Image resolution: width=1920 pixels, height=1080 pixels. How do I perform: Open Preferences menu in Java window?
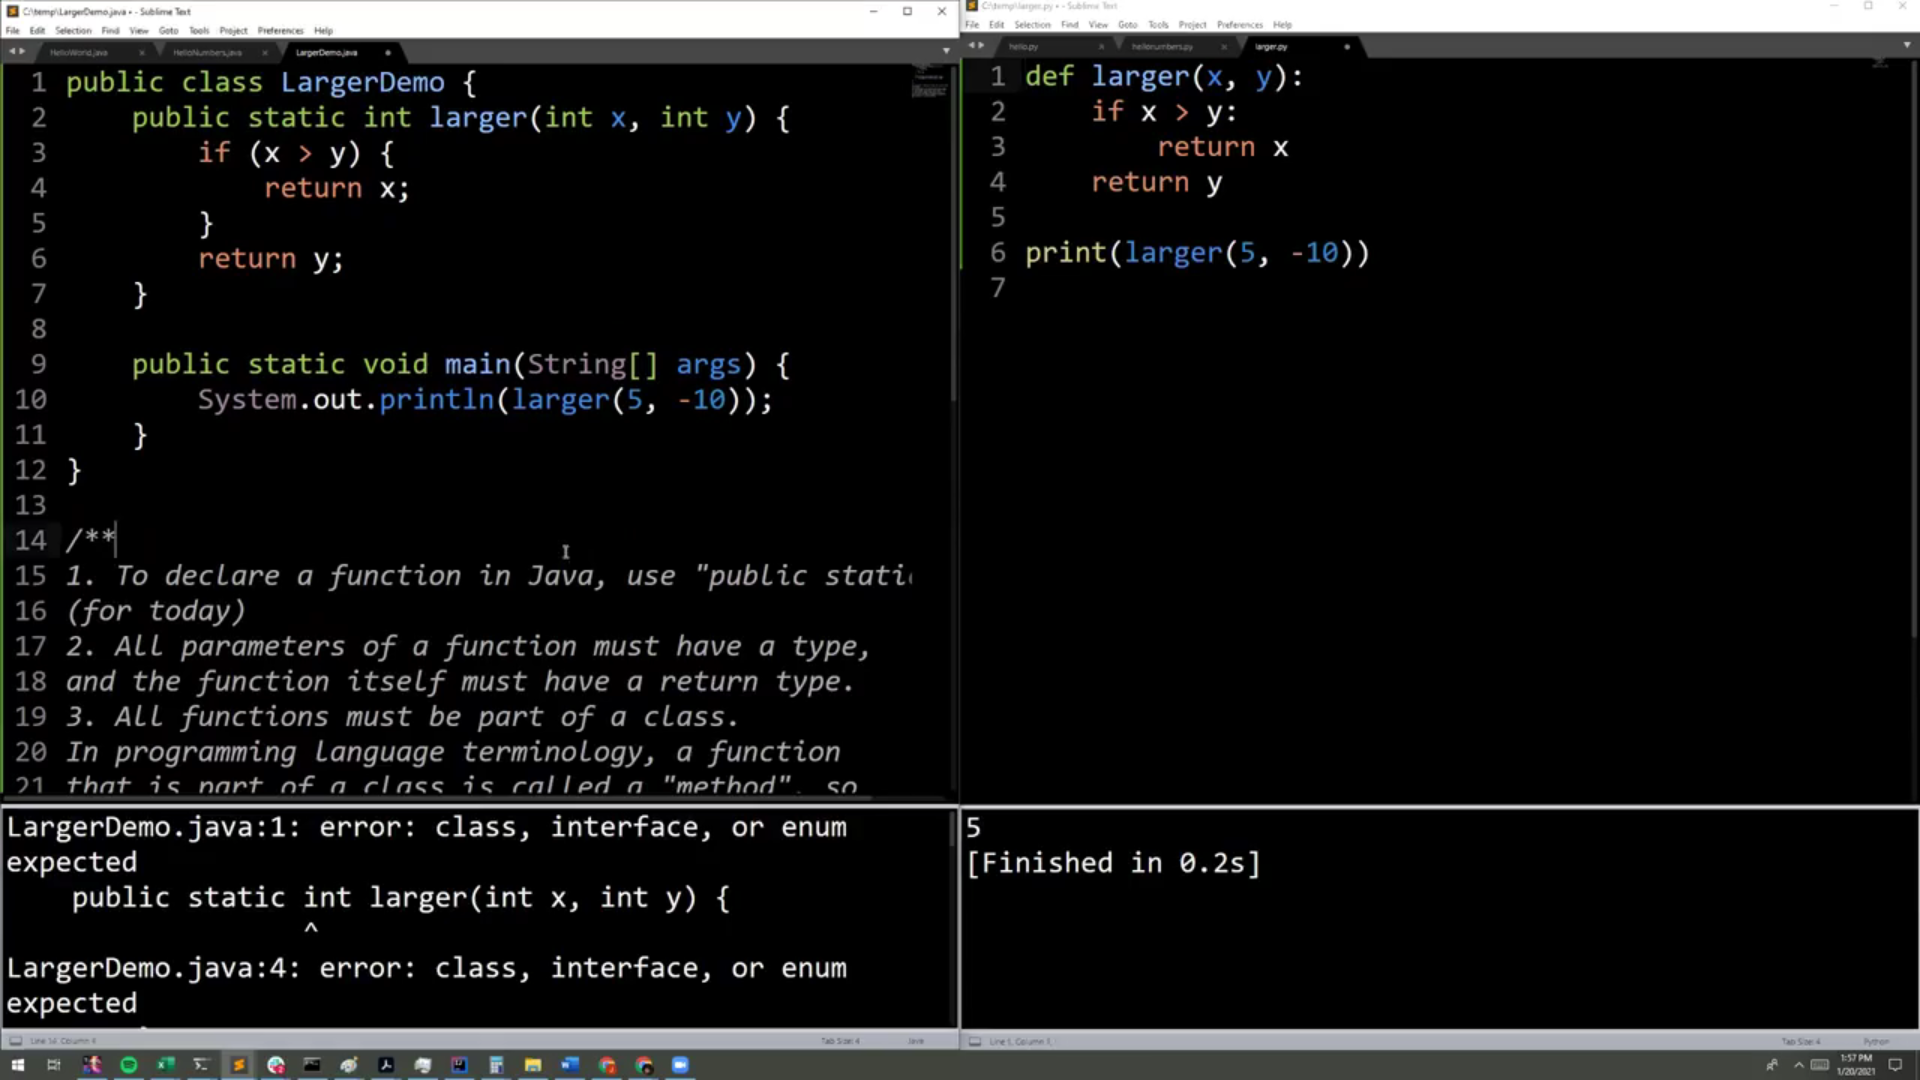pyautogui.click(x=280, y=30)
